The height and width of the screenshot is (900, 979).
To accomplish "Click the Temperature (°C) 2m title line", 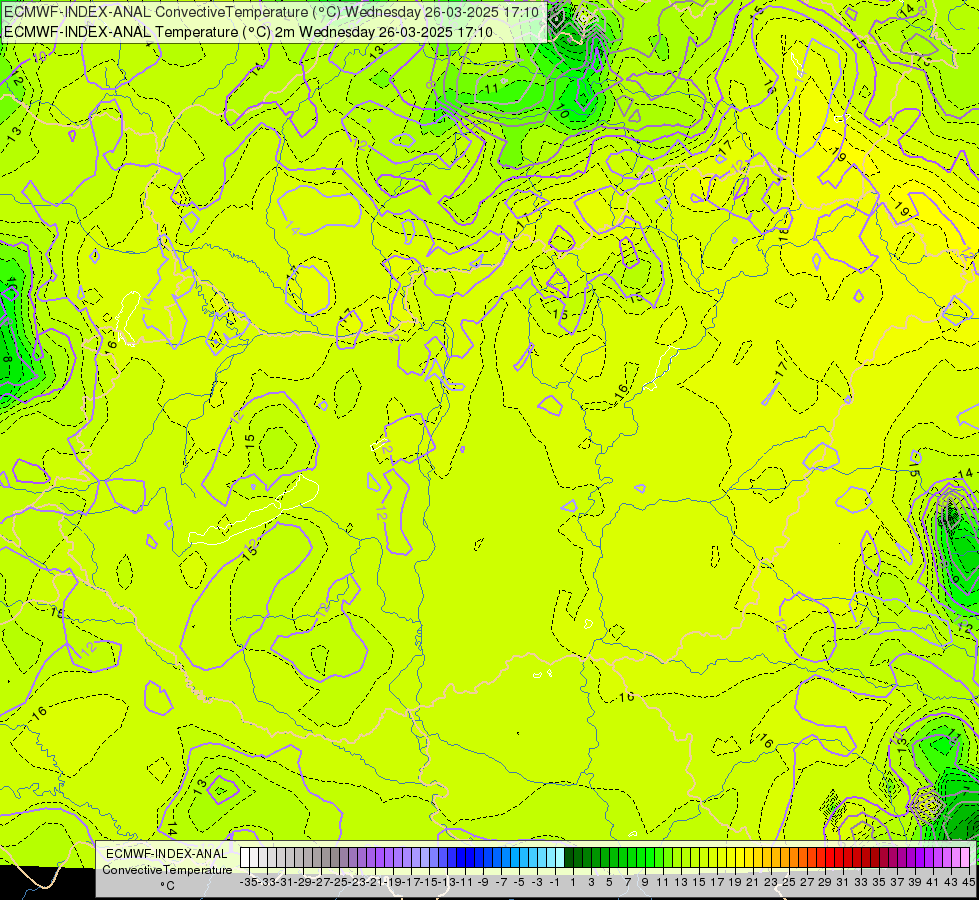I will (x=248, y=32).
